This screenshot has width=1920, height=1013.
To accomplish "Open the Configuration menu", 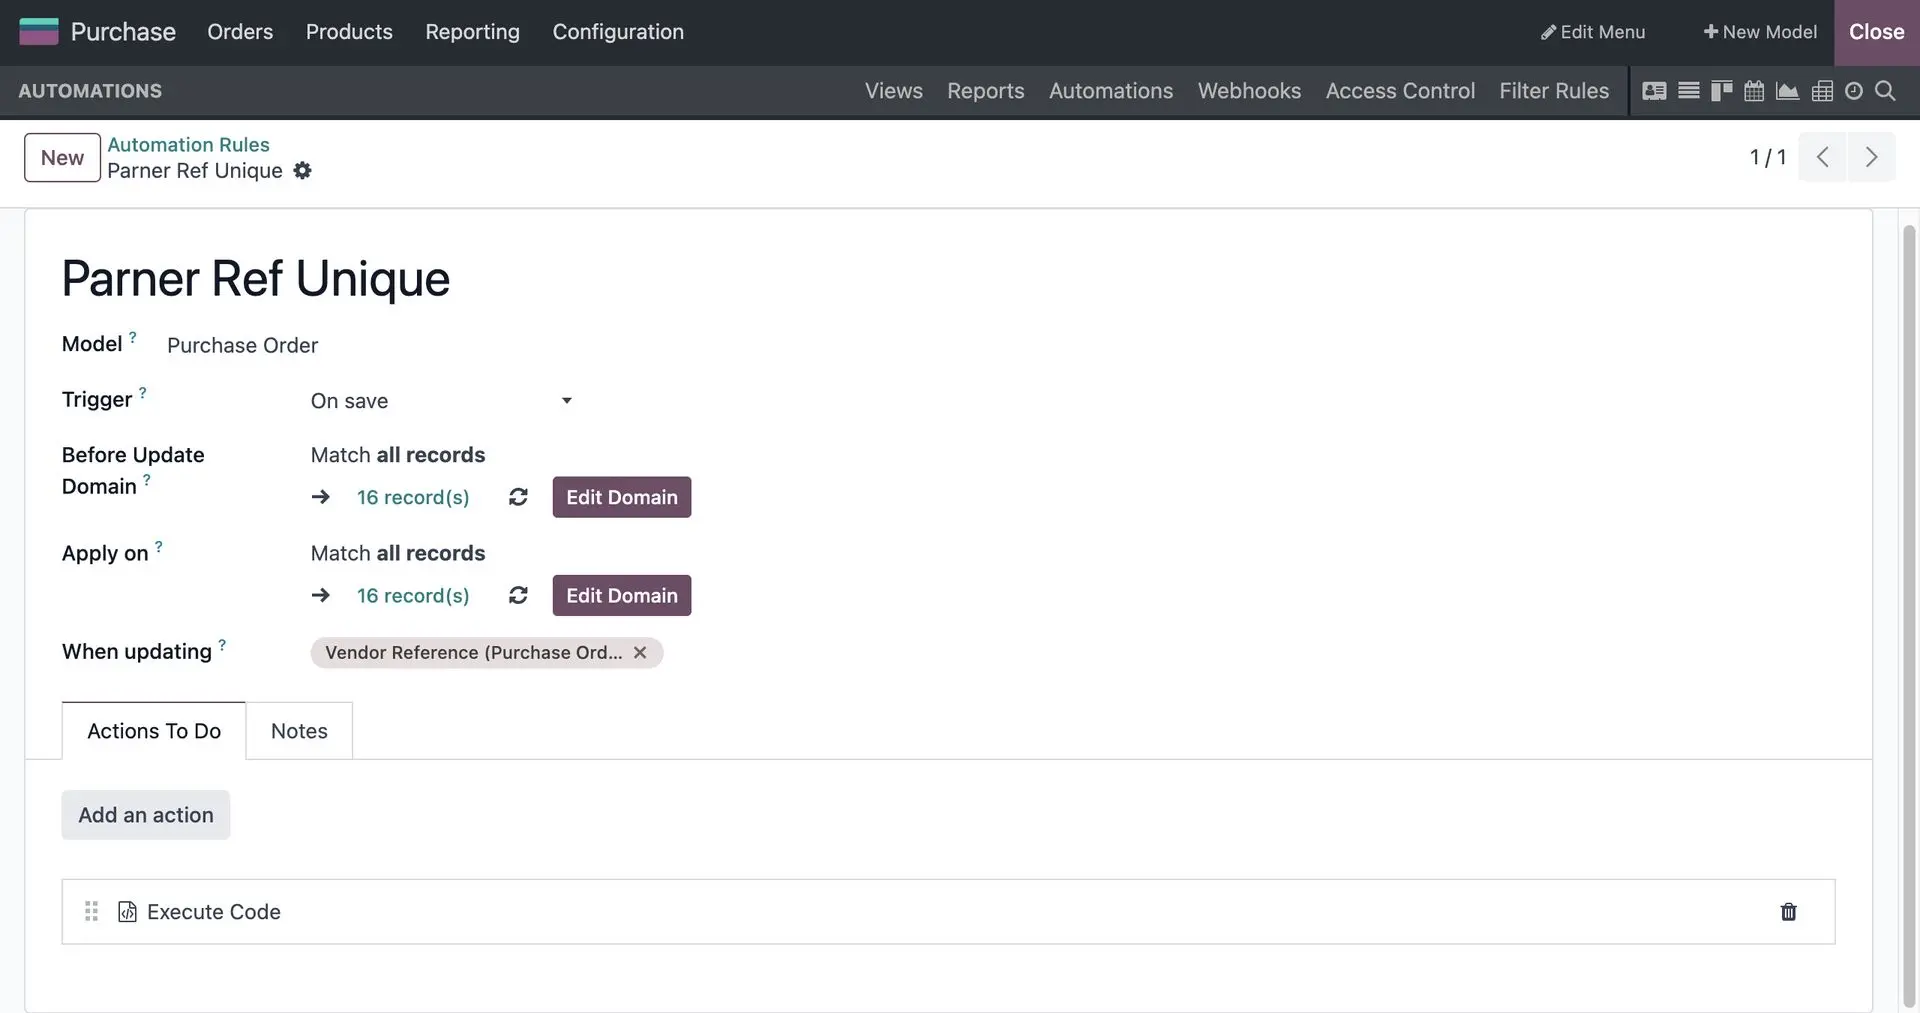I will pyautogui.click(x=618, y=32).
